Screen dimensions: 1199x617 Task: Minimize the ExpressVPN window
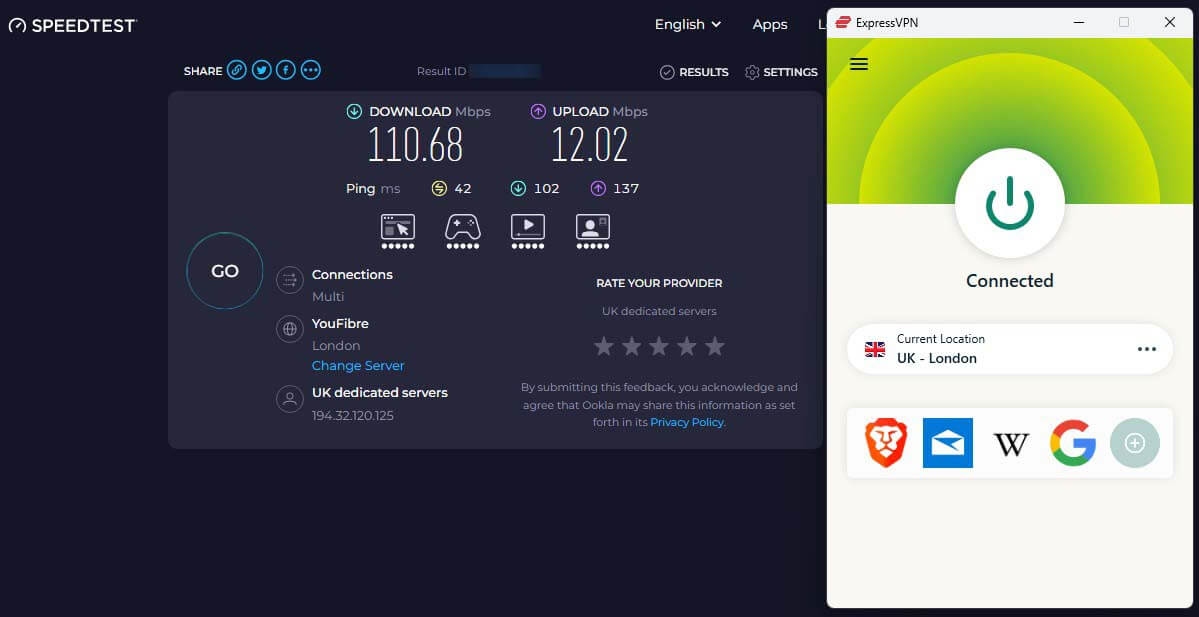click(1079, 23)
